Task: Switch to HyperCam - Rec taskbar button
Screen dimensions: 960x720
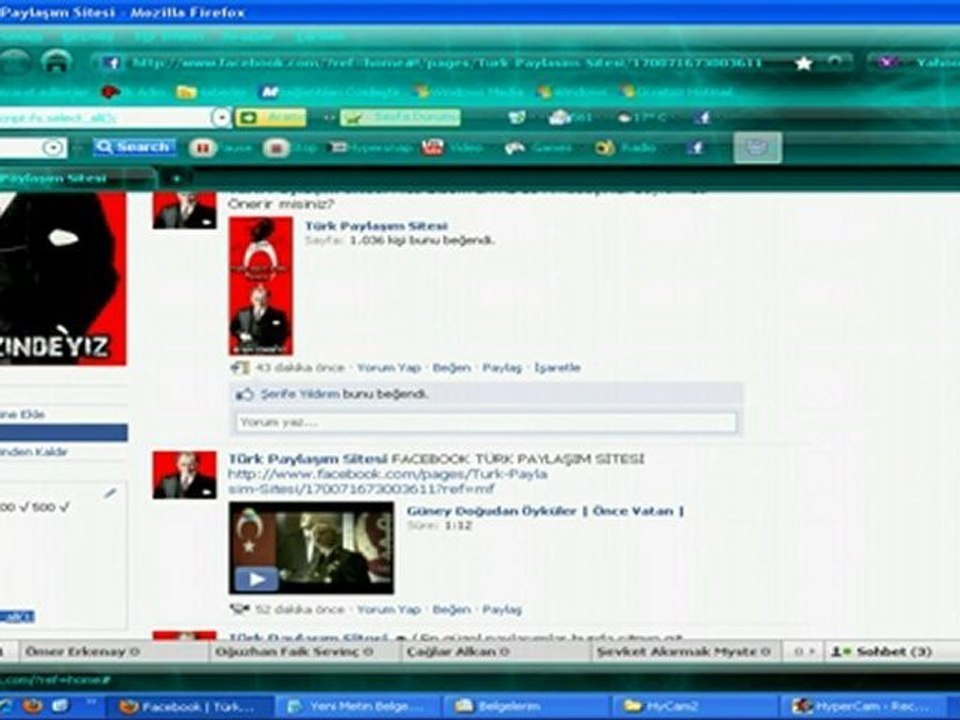Action: click(863, 707)
